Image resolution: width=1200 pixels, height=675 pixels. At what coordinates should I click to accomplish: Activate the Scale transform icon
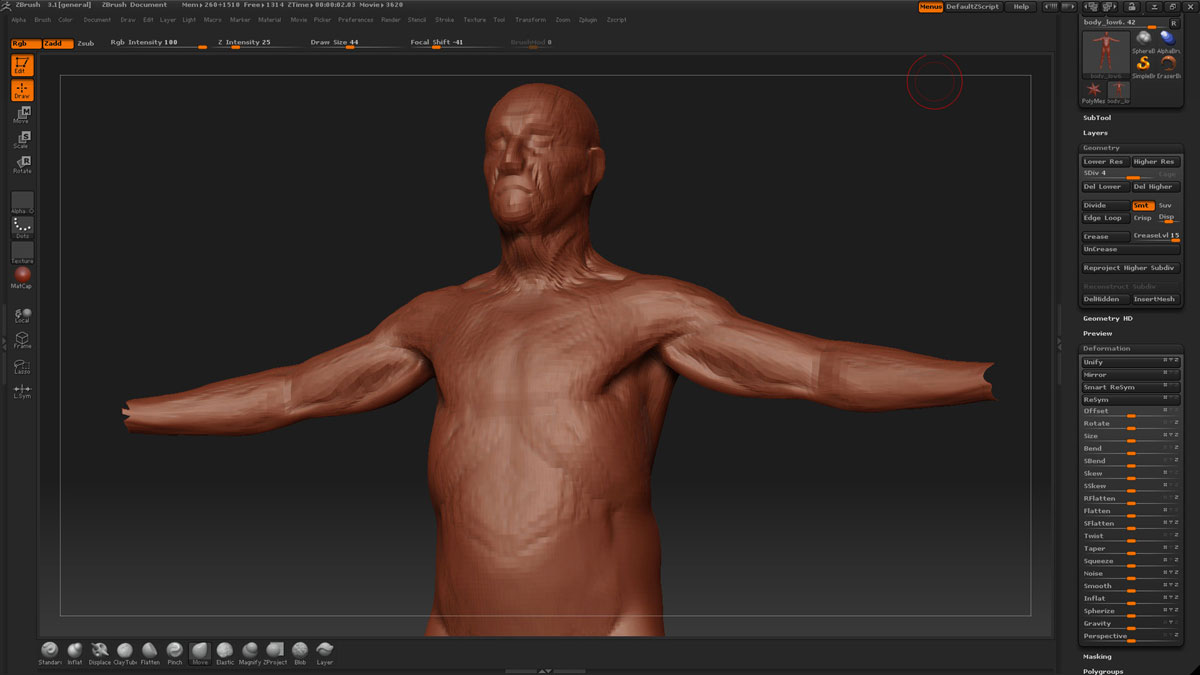click(x=22, y=139)
